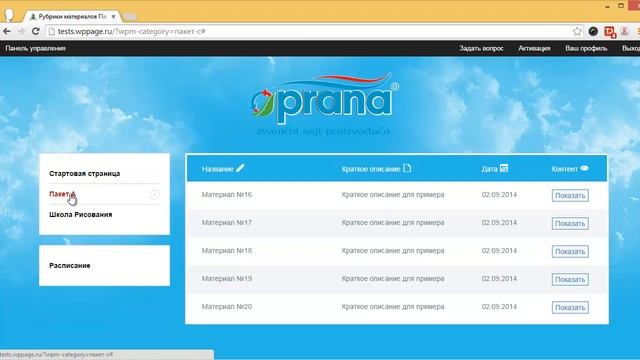Click the pencil icon beside Название

240,168
